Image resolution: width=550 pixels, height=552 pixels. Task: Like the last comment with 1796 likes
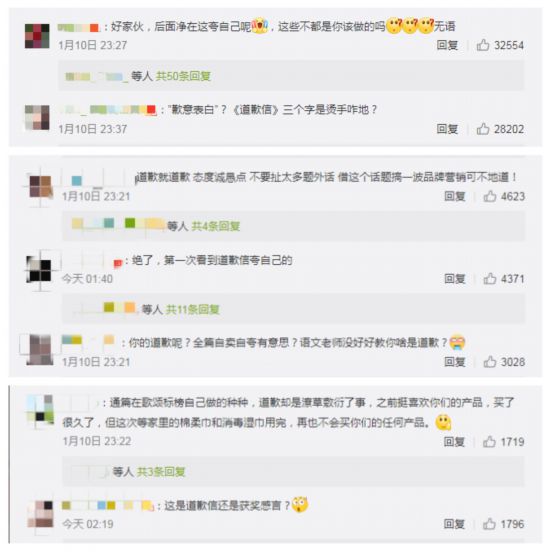click(489, 524)
